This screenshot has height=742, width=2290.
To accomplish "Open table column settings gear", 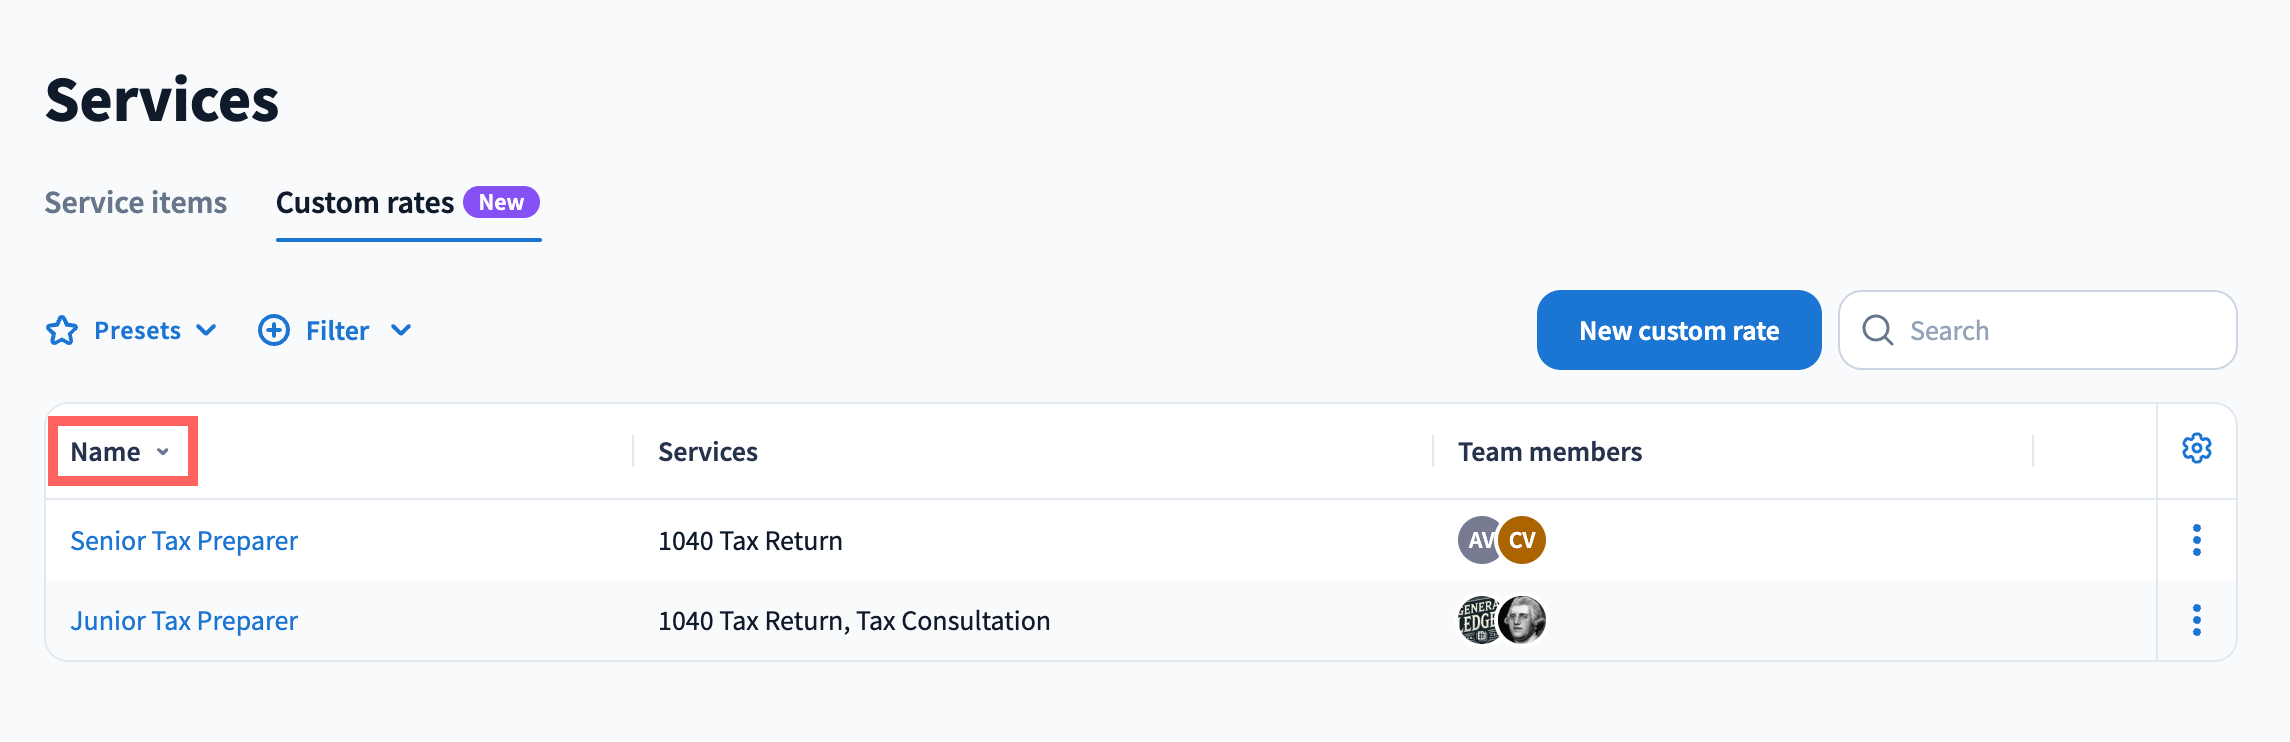I will [2197, 449].
